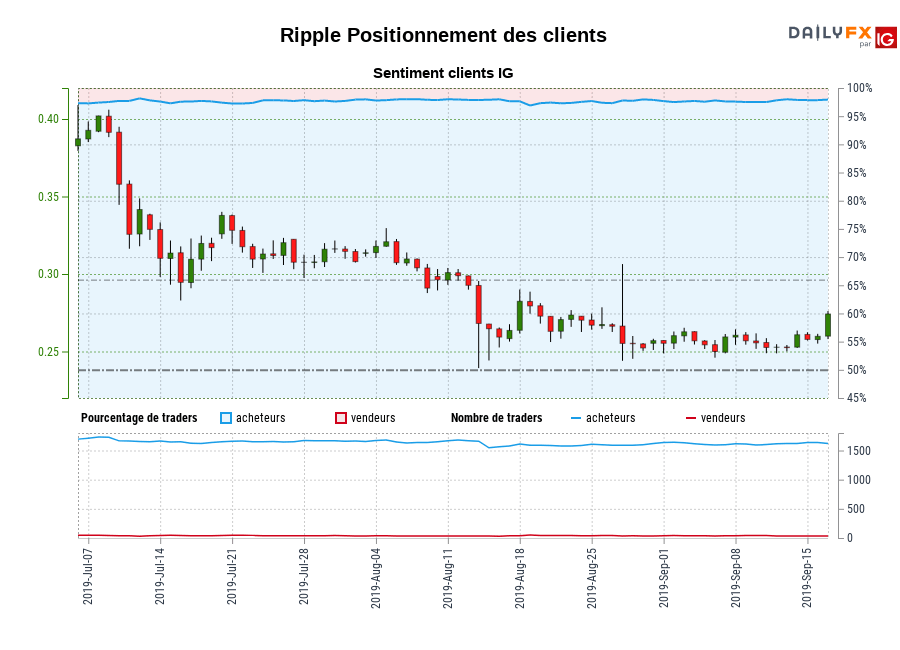
Task: Click the DailyFX logo
Action: pyautogui.click(x=830, y=34)
